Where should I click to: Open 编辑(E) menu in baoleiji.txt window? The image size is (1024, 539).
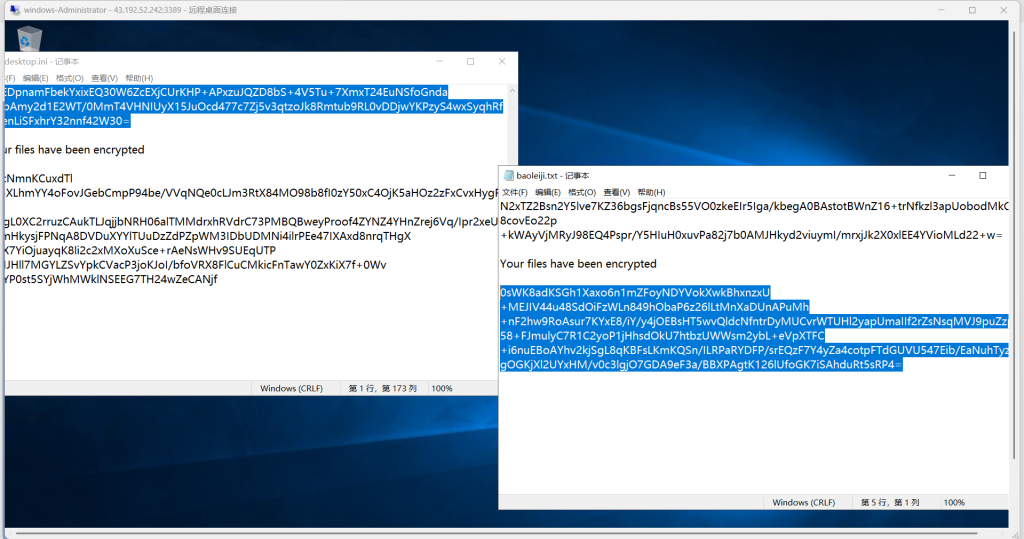pyautogui.click(x=547, y=192)
